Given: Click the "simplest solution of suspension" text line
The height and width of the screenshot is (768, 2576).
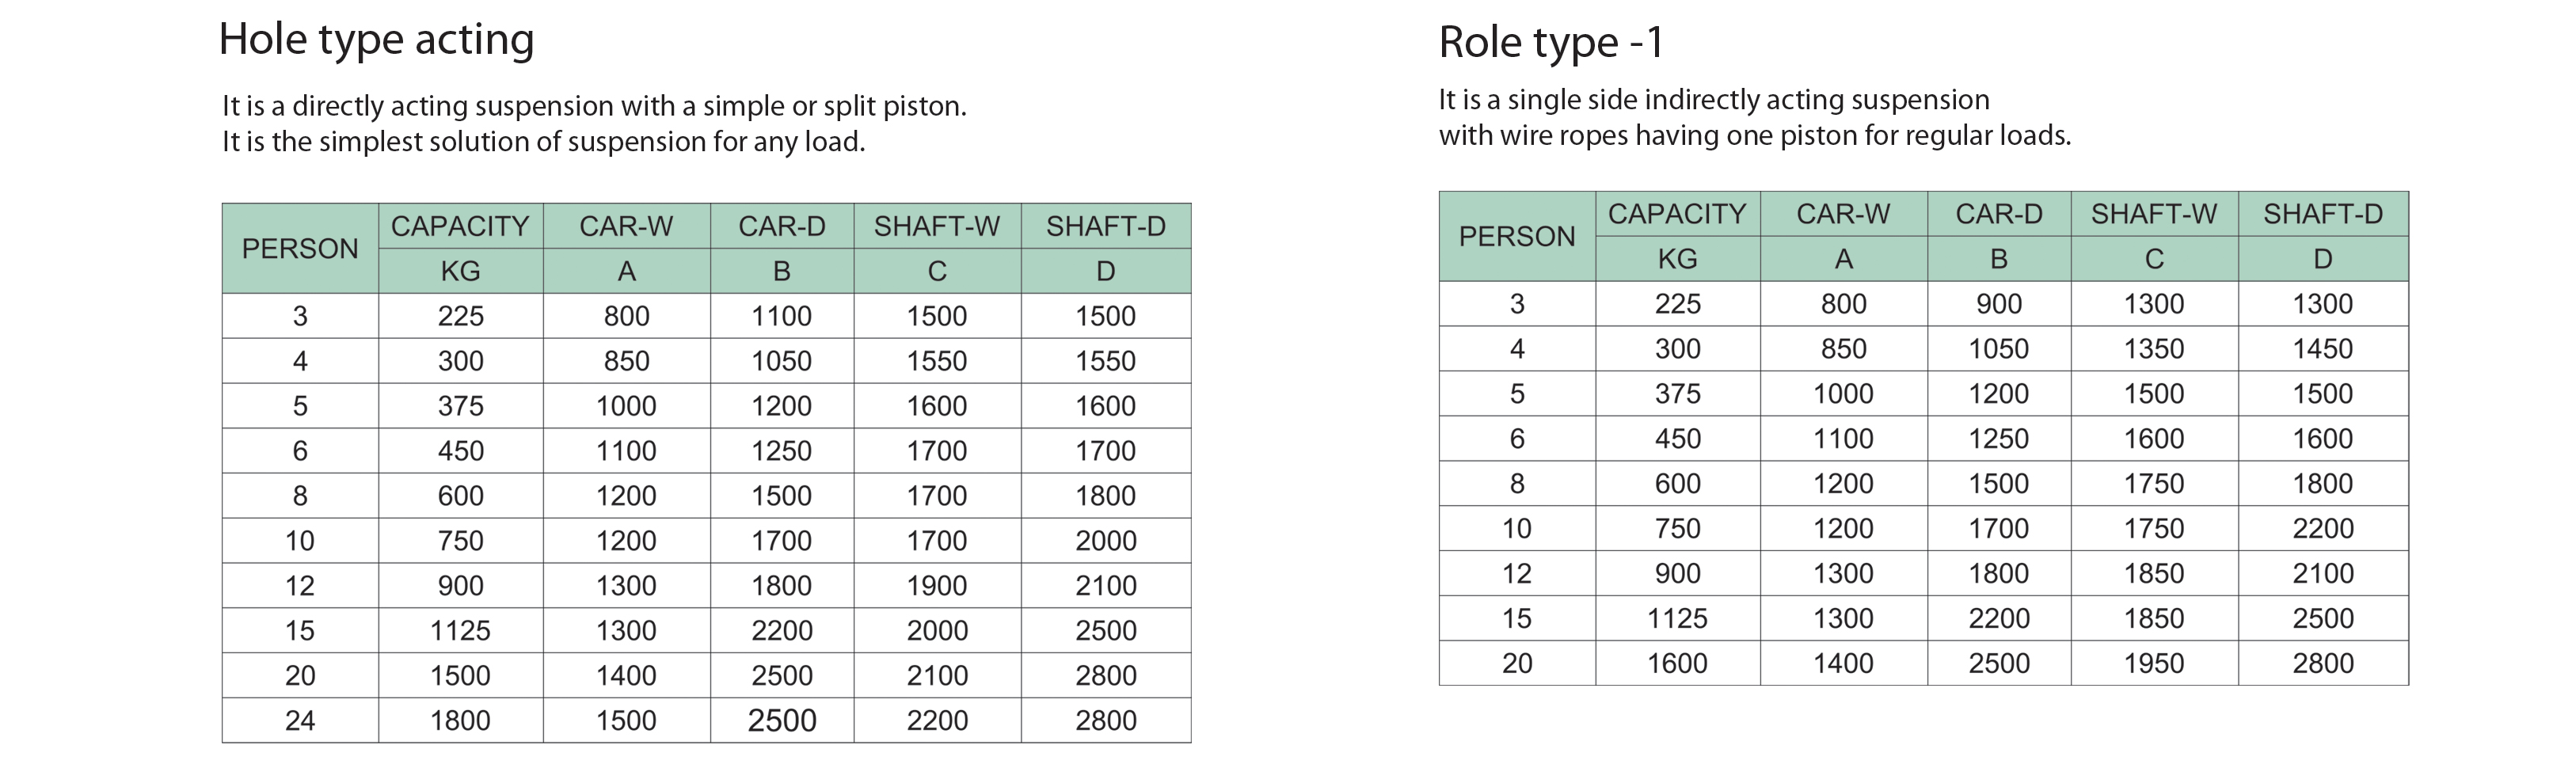Looking at the screenshot, I should point(543,142).
